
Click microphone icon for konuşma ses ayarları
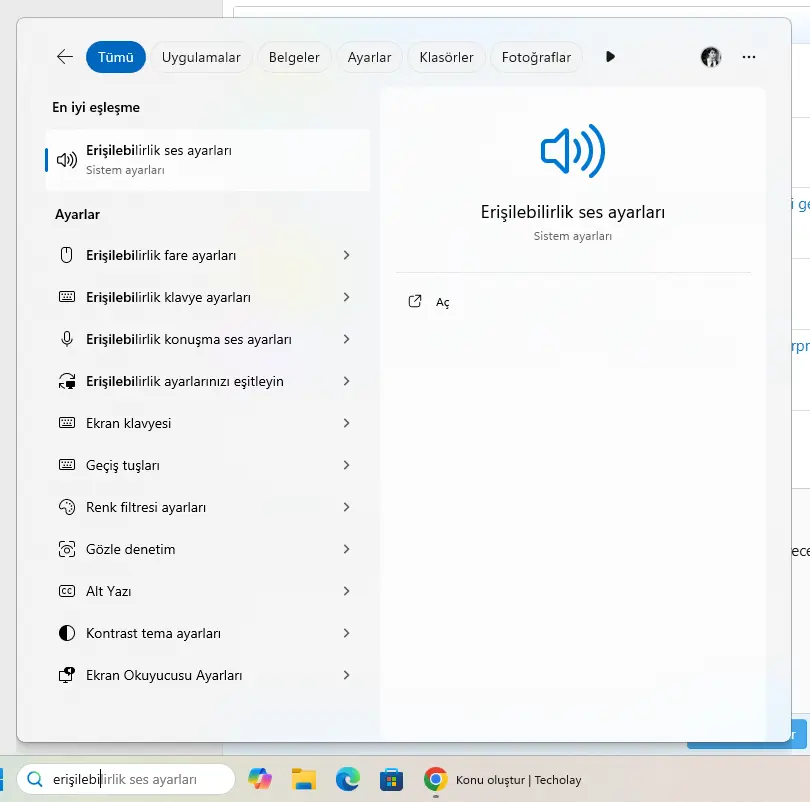[67, 339]
